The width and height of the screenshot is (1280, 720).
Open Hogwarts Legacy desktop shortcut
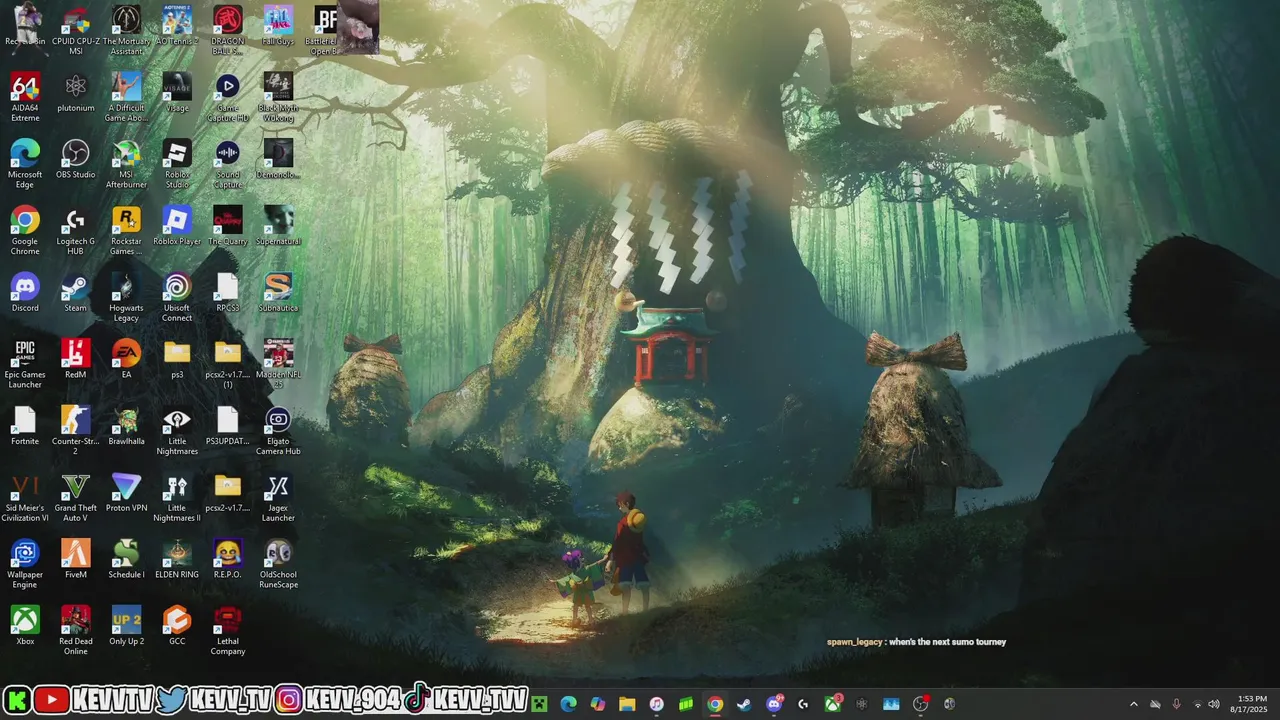click(x=126, y=298)
